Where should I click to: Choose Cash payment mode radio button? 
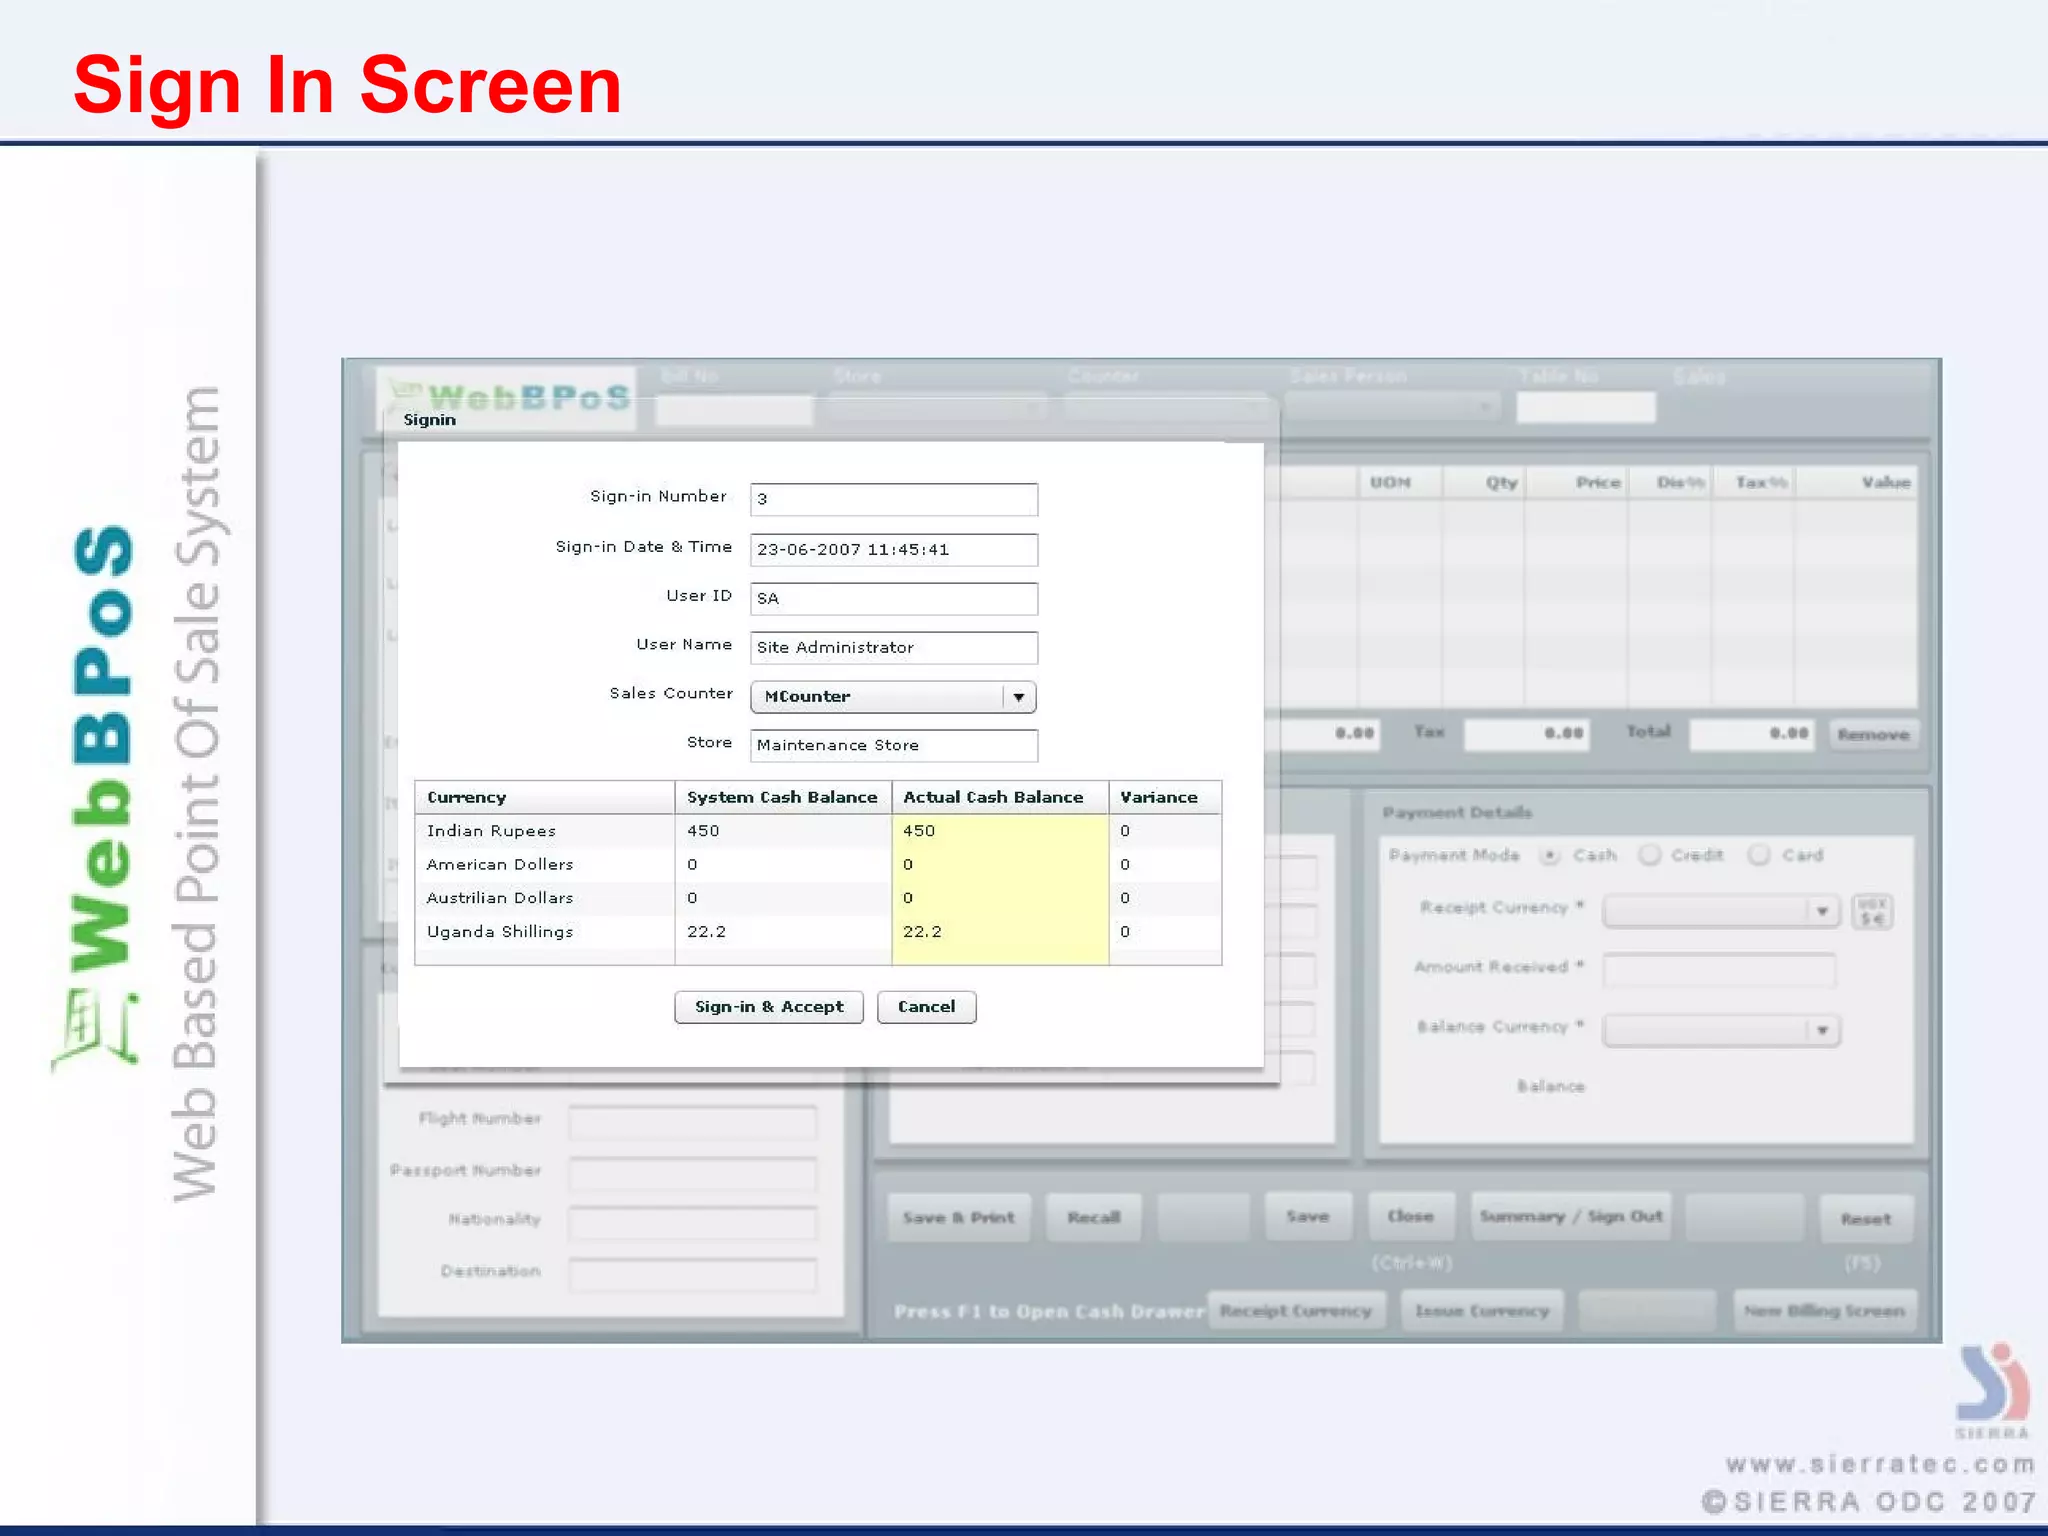(x=1550, y=856)
